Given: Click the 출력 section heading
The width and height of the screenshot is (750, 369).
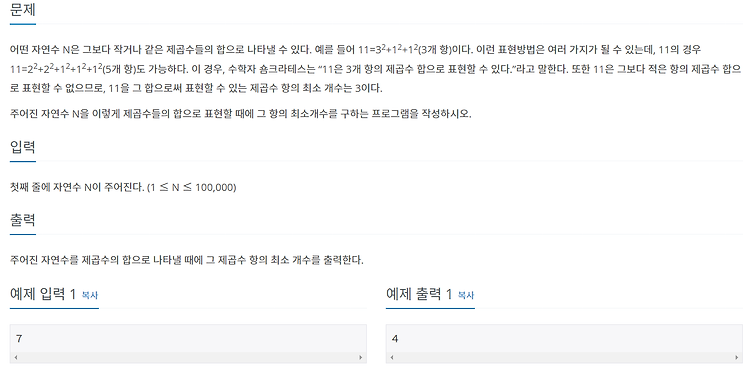Looking at the screenshot, I should click(x=22, y=220).
